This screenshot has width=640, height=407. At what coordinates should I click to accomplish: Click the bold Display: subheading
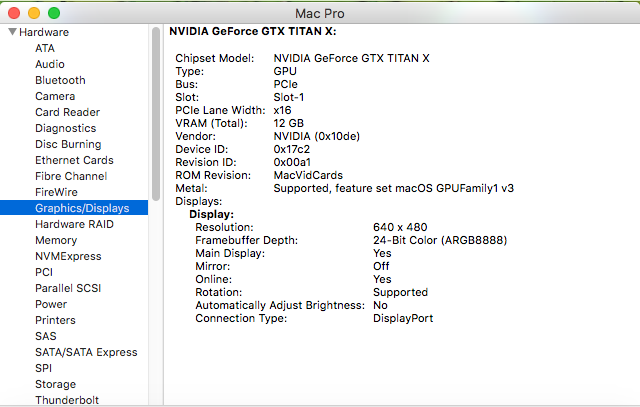(x=211, y=214)
